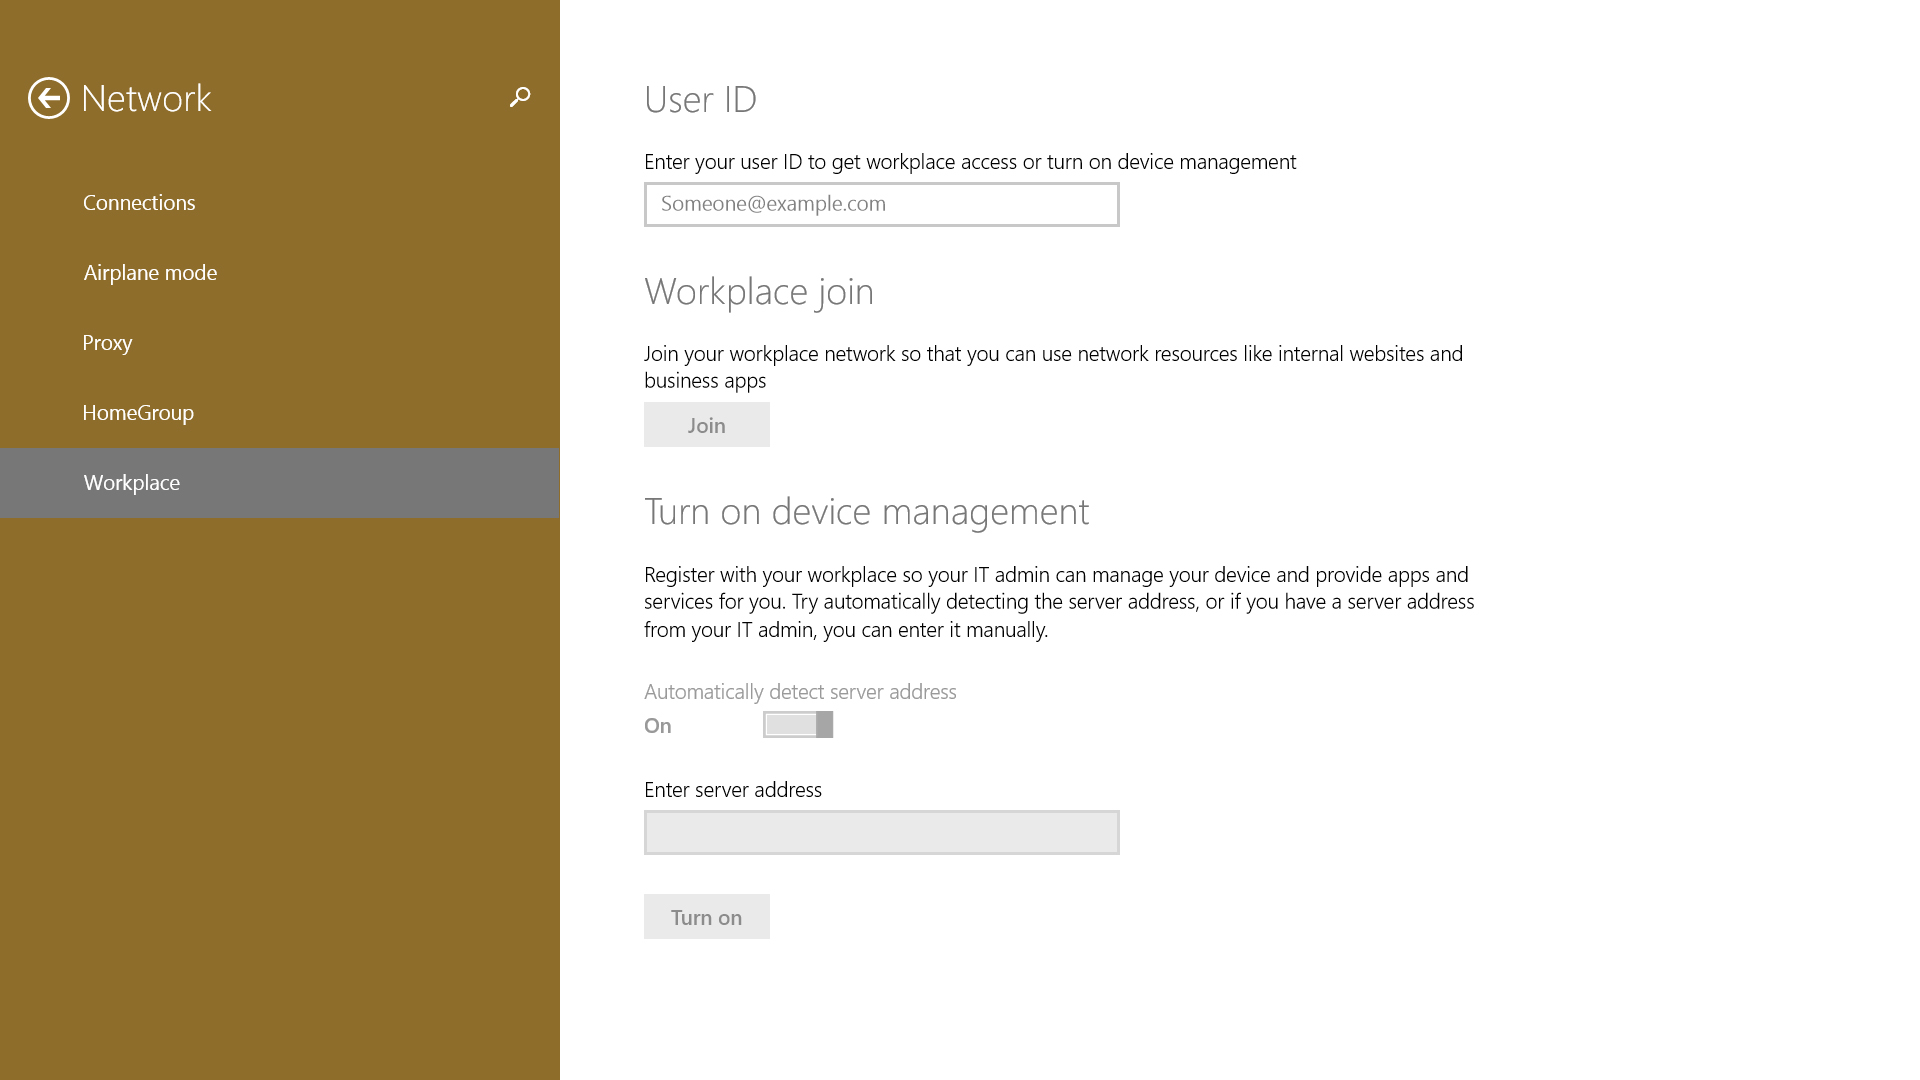Click the Enter server address text box

pyautogui.click(x=881, y=832)
